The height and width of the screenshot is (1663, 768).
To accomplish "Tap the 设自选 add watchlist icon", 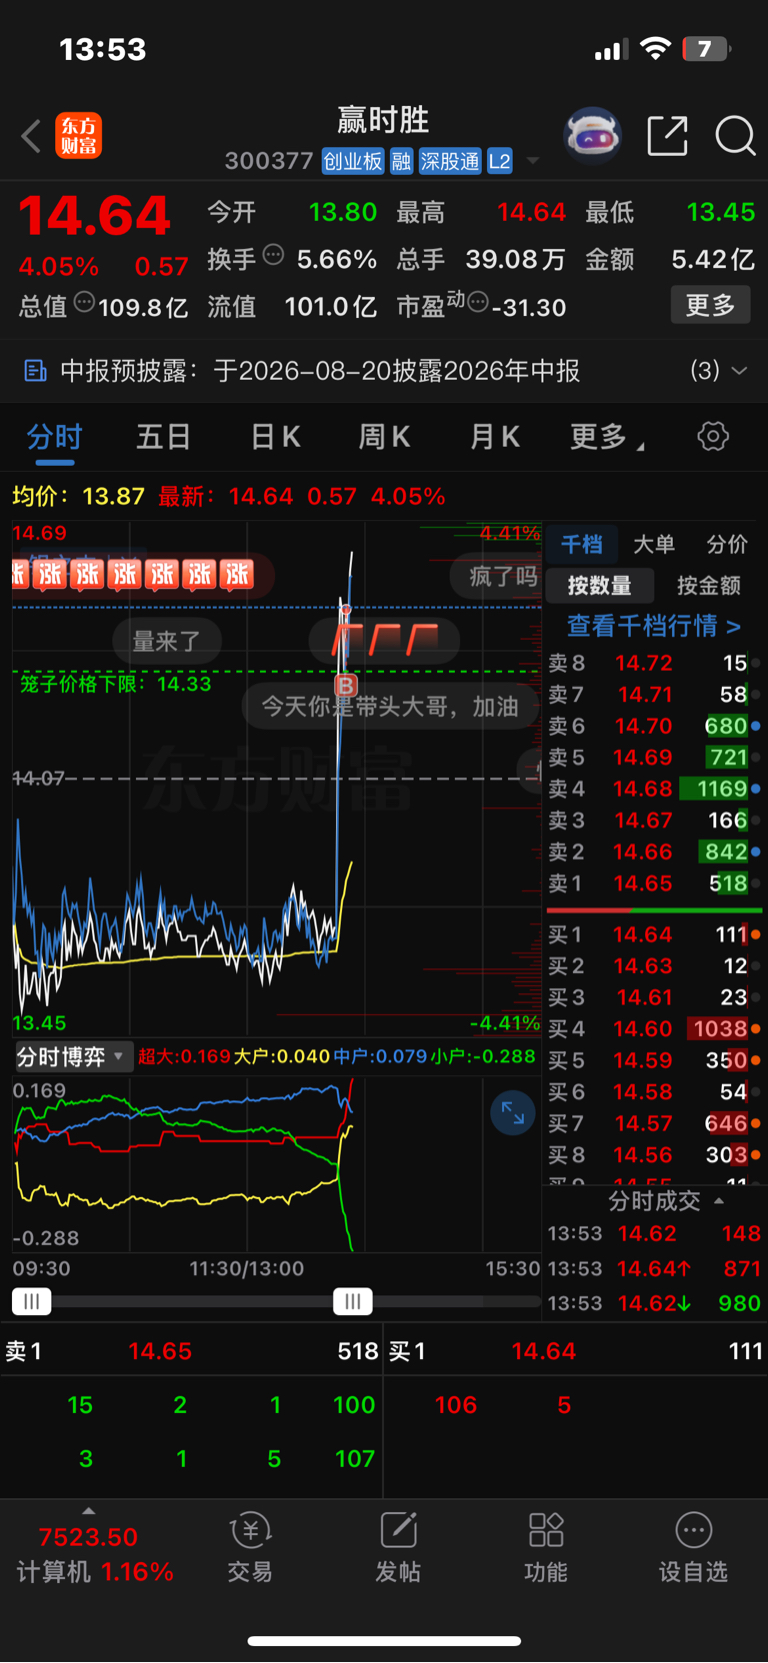I will pyautogui.click(x=693, y=1548).
